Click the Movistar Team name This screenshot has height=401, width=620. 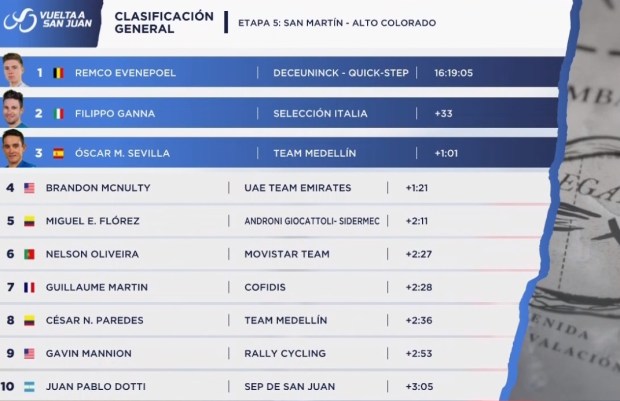pos(287,254)
